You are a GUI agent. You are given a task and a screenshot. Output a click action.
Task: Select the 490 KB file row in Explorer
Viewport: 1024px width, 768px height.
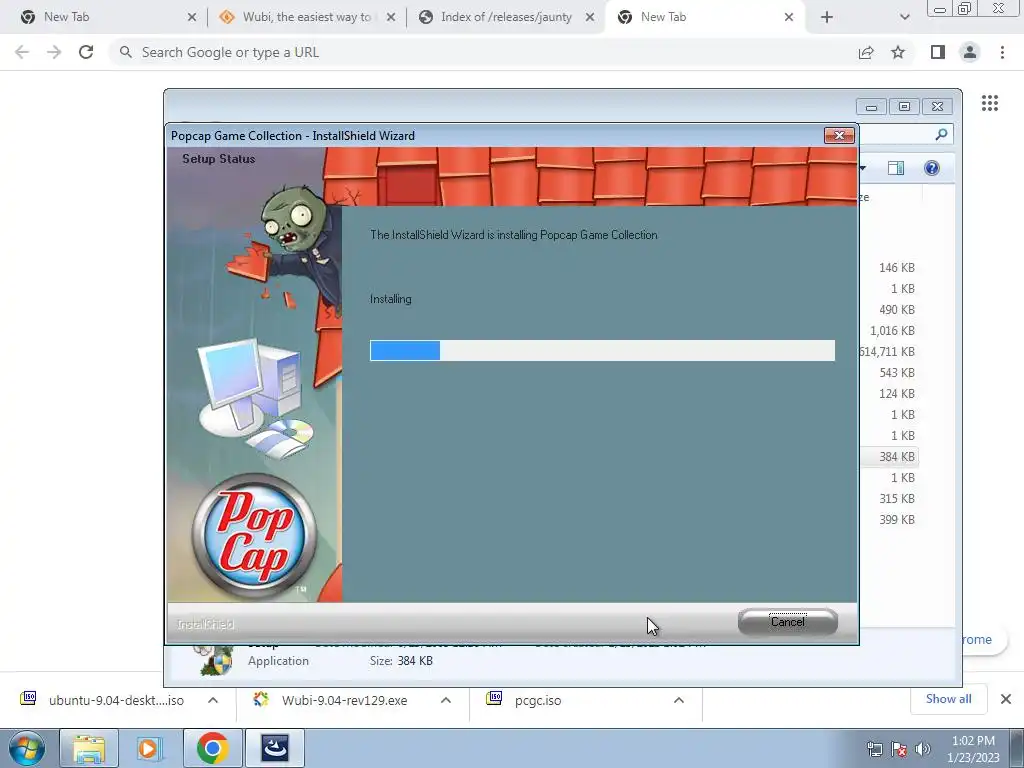(889, 310)
